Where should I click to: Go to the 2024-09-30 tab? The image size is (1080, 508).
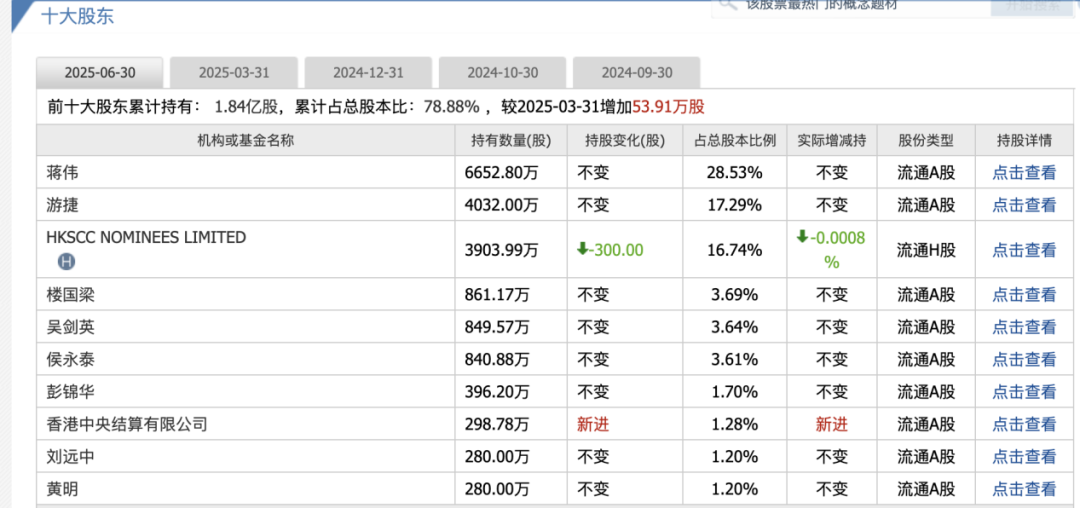(637, 73)
